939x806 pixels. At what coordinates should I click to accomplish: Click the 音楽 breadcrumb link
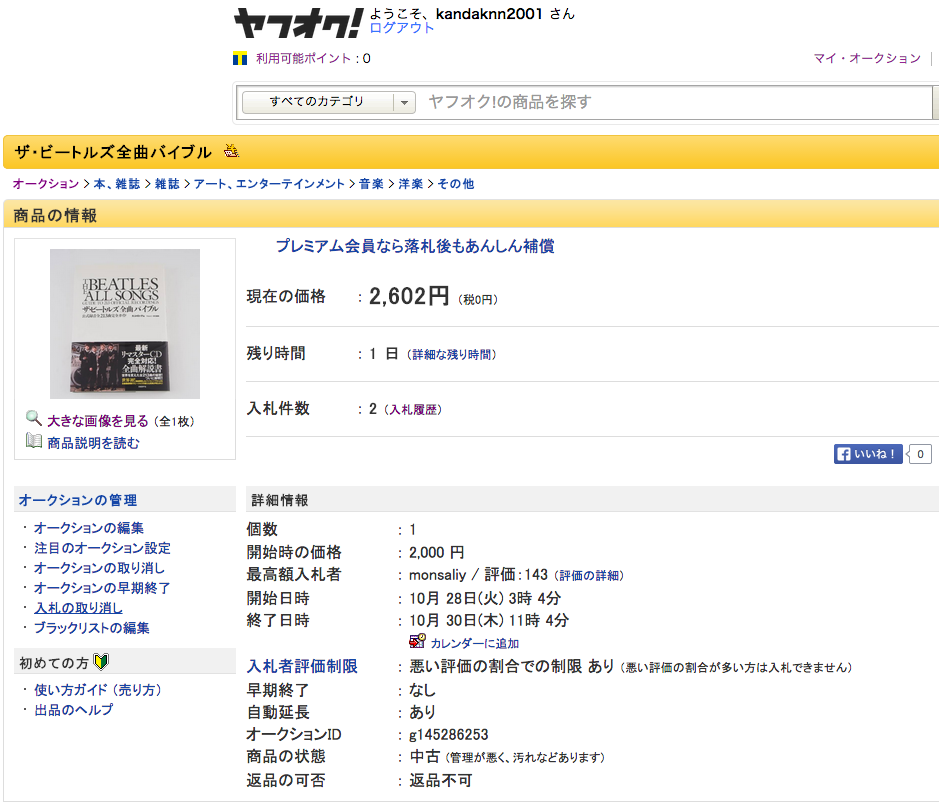tap(371, 184)
